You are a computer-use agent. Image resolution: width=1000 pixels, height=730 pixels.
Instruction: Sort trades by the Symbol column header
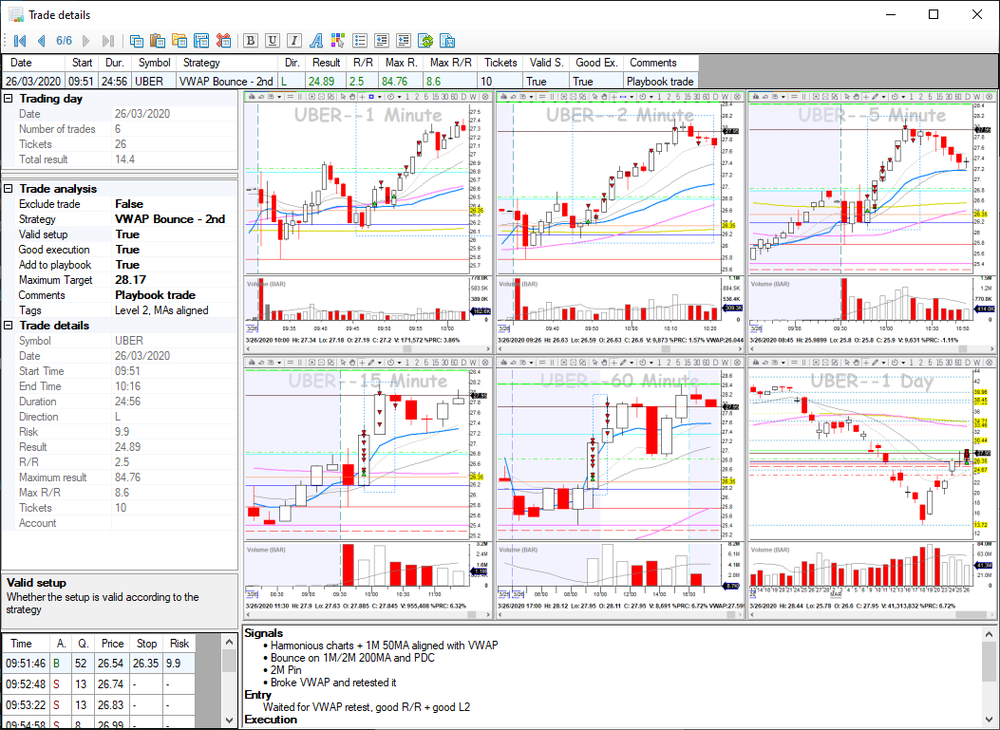tap(154, 62)
